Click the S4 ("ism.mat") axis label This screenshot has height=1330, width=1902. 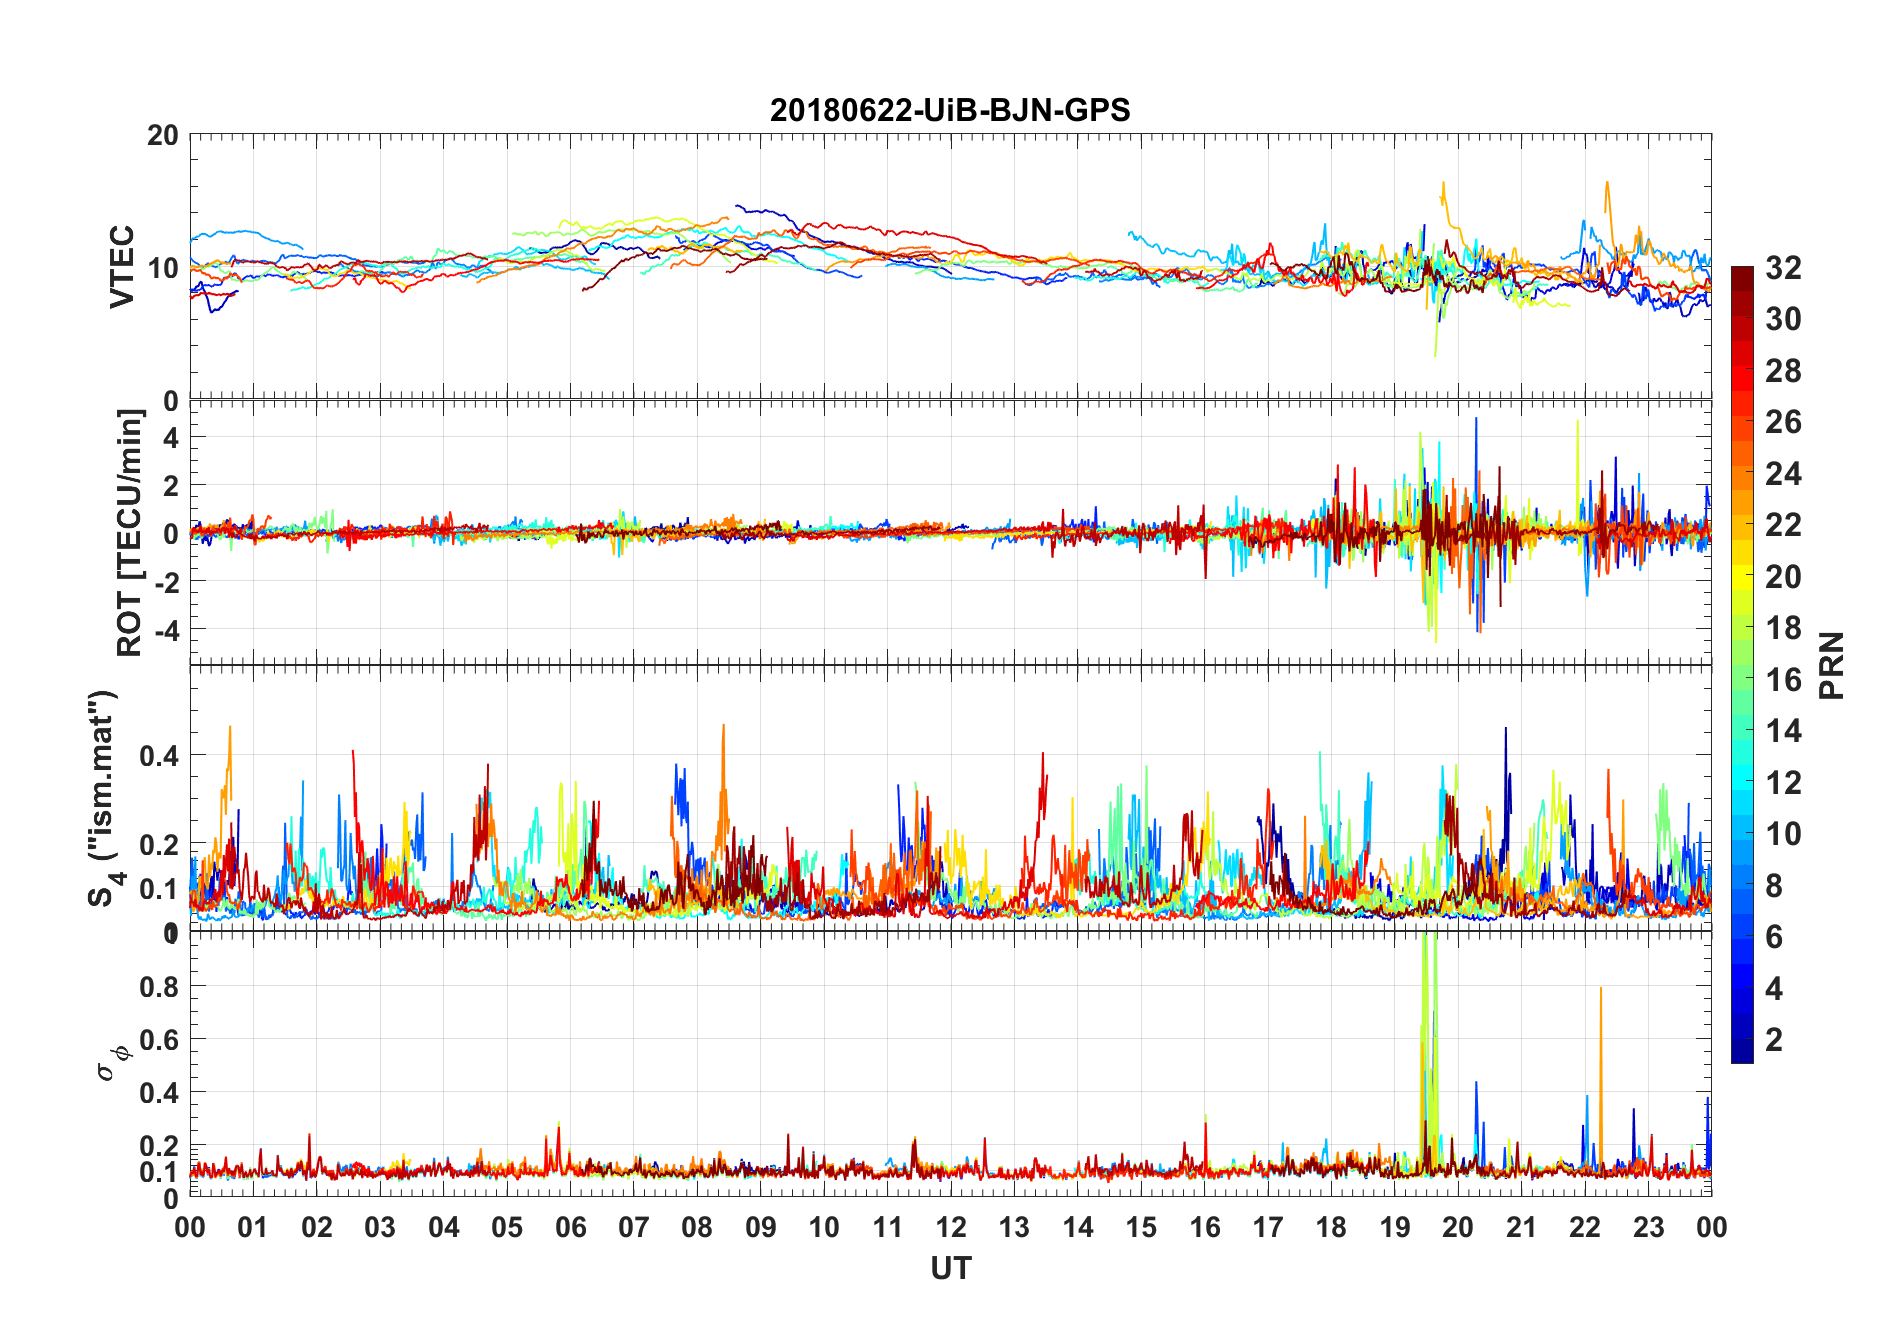(105, 798)
